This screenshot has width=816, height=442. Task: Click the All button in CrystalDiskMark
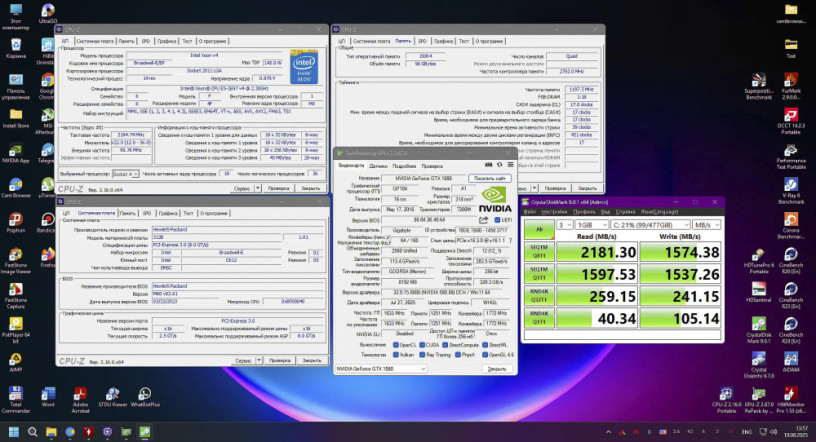coord(539,230)
